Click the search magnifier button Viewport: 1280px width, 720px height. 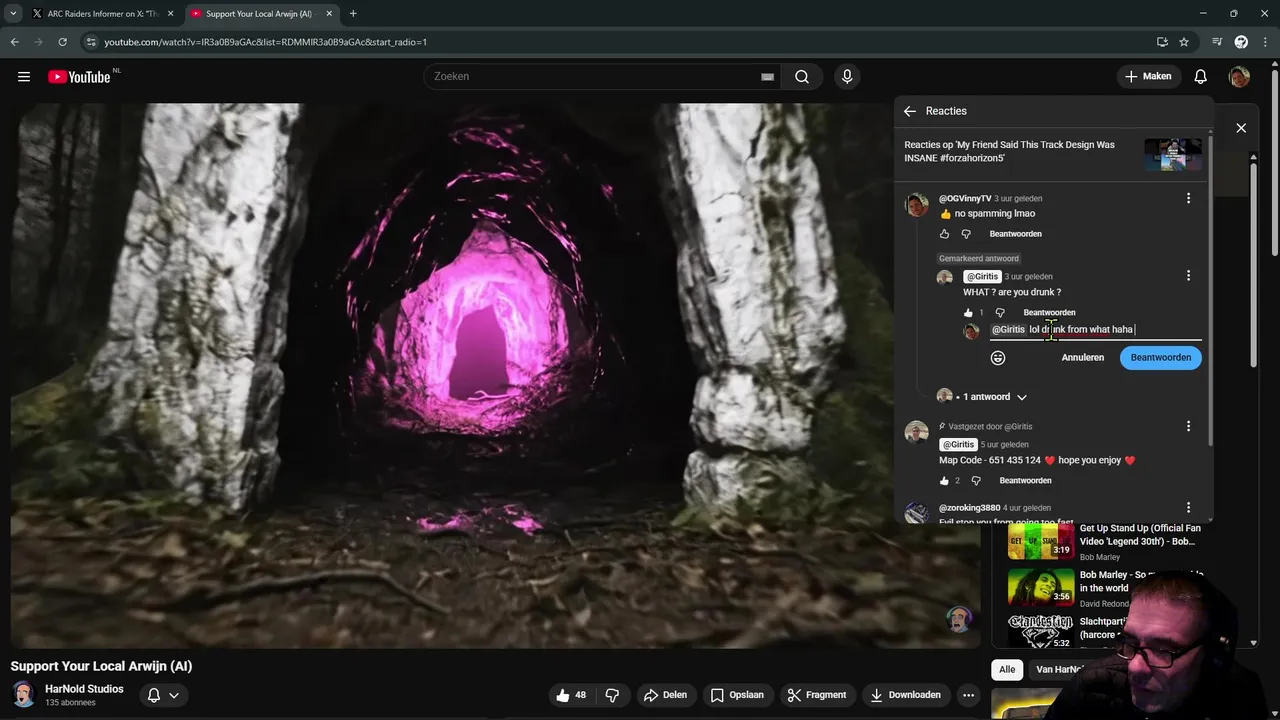(x=802, y=77)
